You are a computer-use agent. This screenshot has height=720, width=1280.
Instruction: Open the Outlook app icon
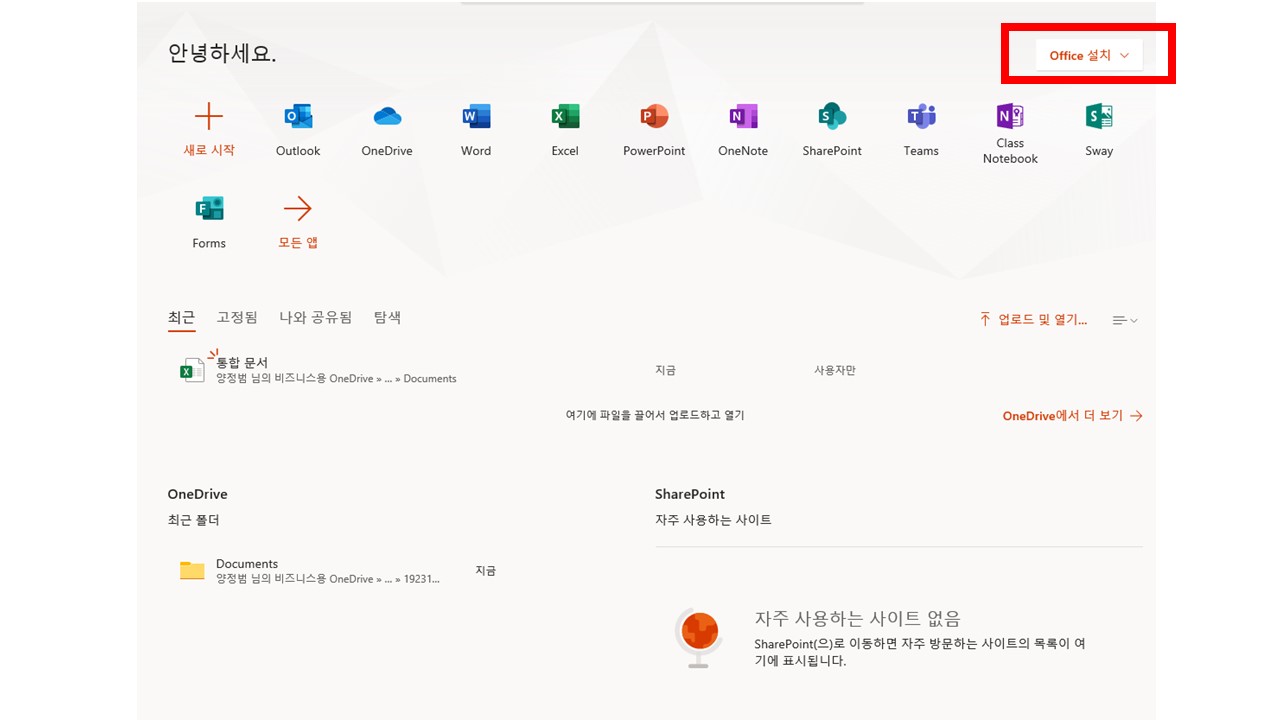[298, 117]
